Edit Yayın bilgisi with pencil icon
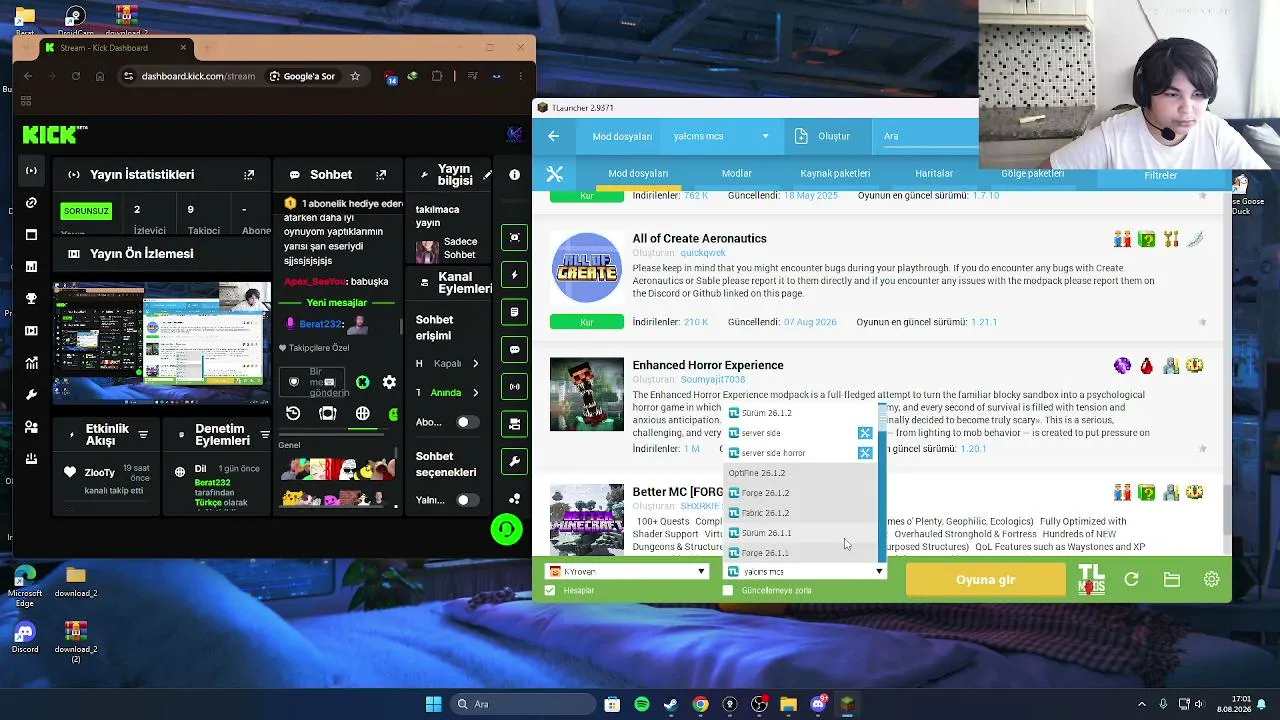1280x720 pixels. [487, 175]
